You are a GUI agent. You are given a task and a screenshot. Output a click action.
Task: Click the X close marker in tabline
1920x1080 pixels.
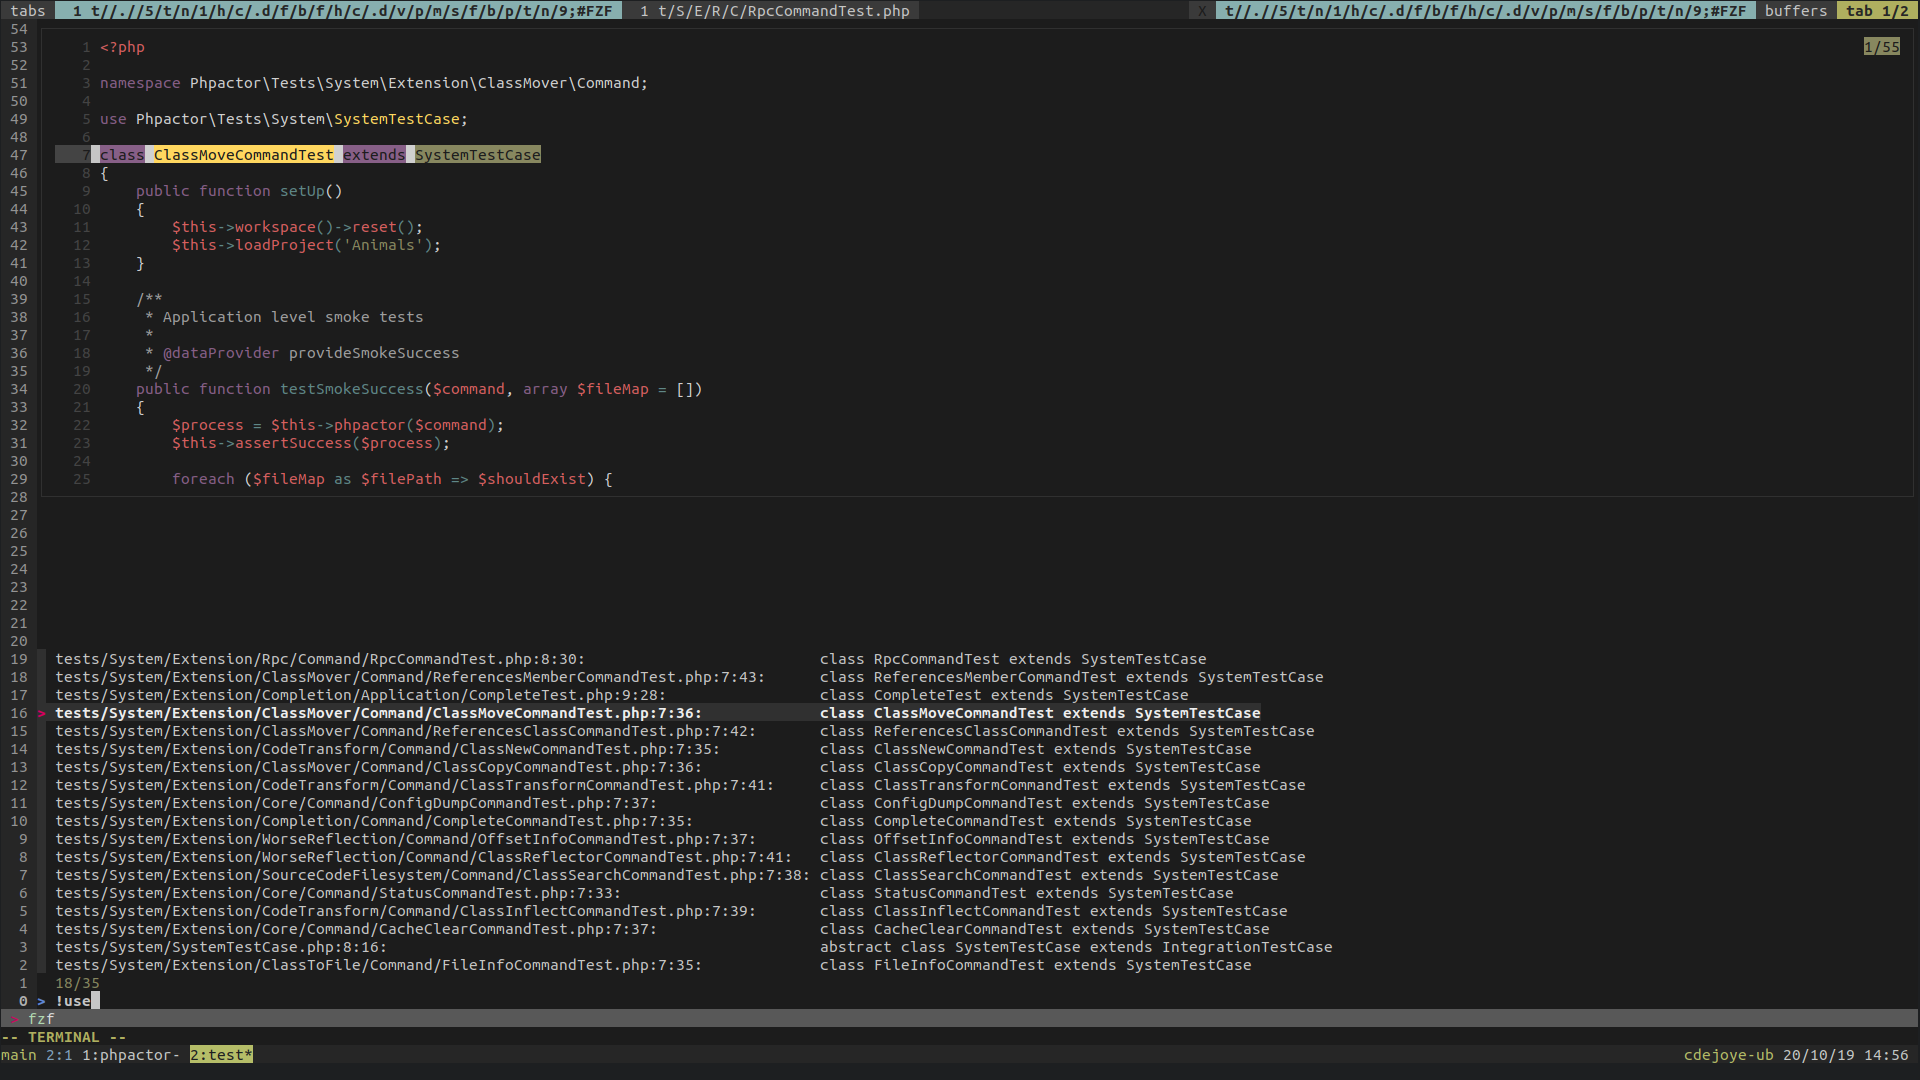[1201, 11]
